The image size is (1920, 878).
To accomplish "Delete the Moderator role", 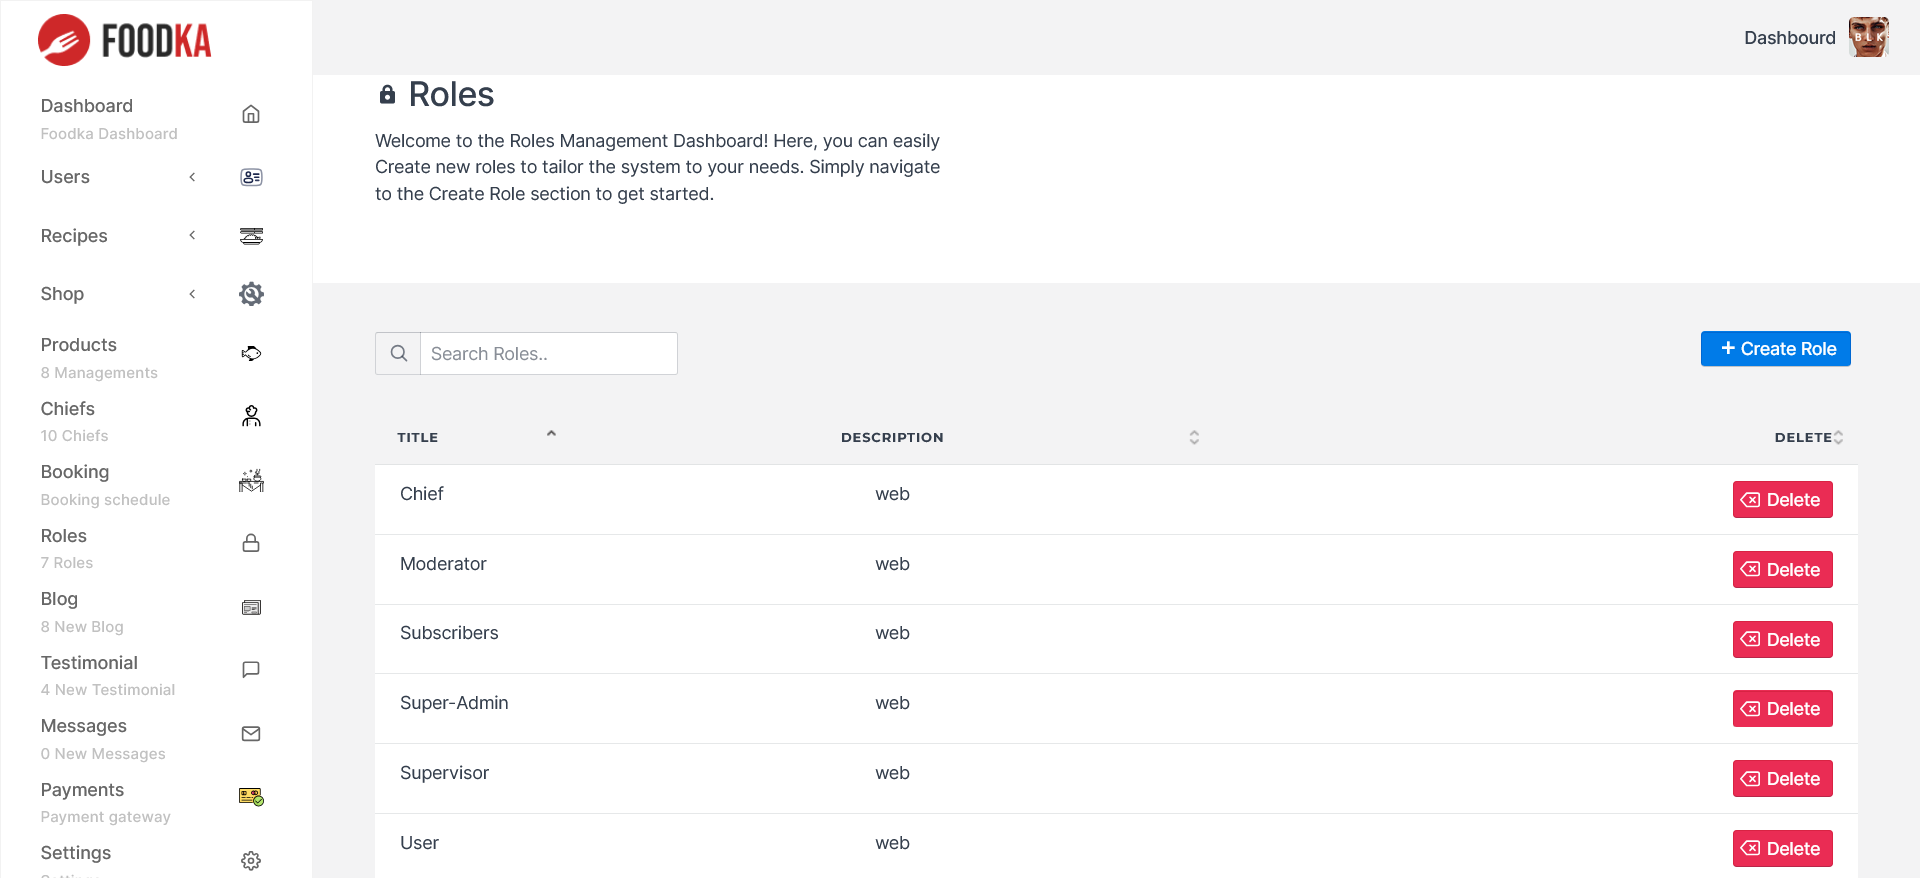I will point(1782,570).
